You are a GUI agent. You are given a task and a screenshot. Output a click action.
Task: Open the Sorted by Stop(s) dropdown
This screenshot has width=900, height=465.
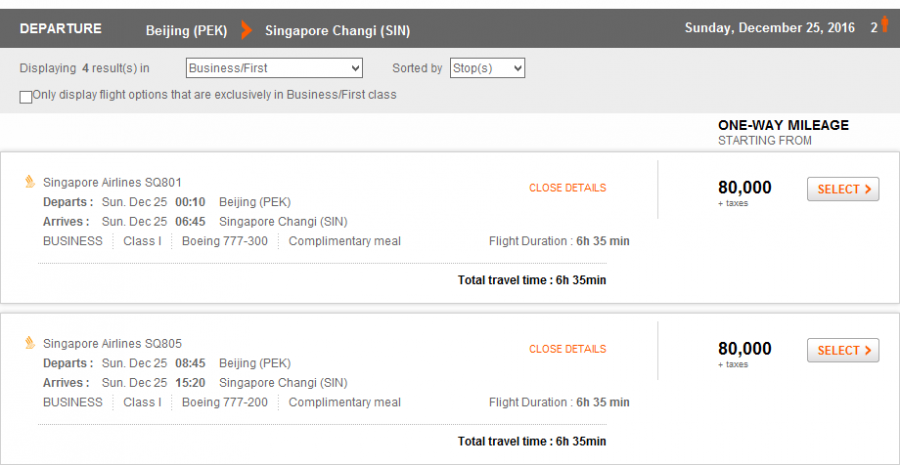click(x=487, y=68)
